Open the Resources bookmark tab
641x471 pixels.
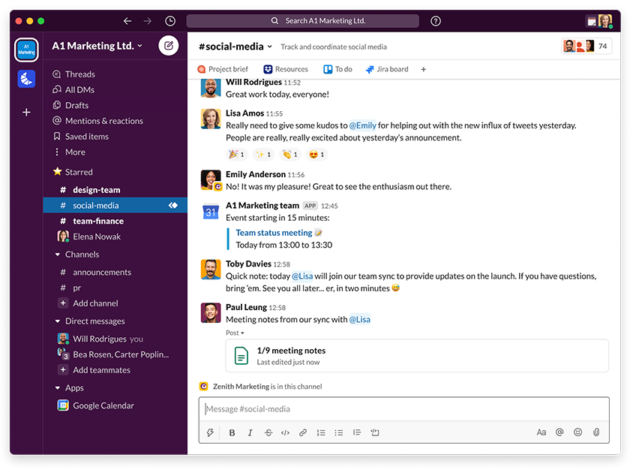coord(286,69)
